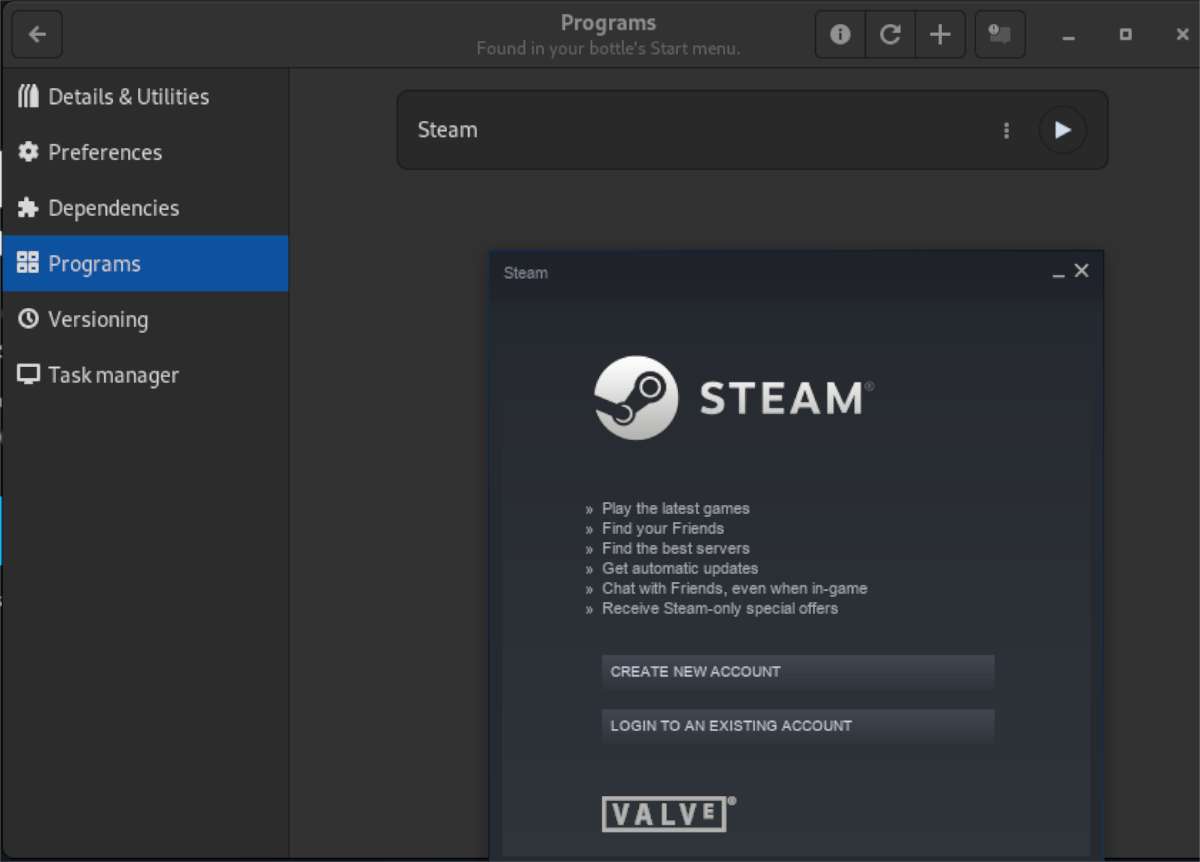Open Preferences in sidebar
The width and height of the screenshot is (1200, 862).
click(145, 152)
